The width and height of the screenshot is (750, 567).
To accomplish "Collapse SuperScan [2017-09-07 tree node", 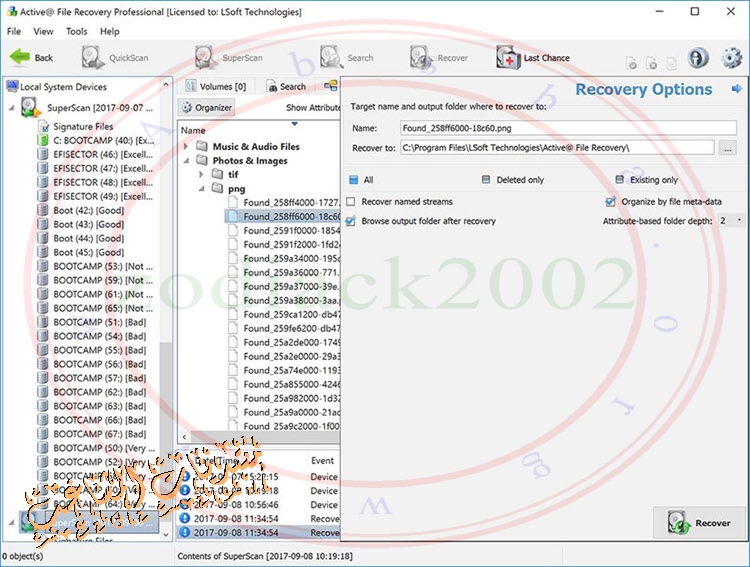I will pos(11,108).
